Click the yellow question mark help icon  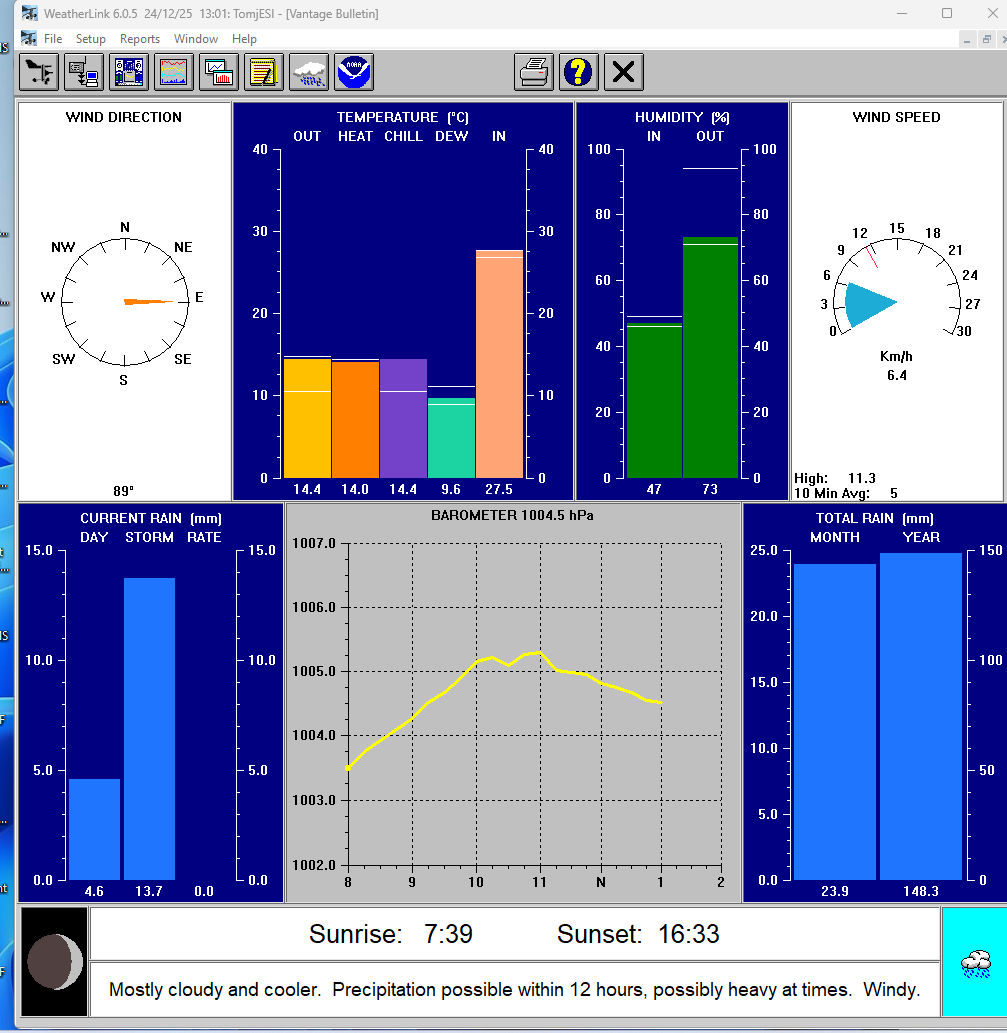tap(579, 72)
